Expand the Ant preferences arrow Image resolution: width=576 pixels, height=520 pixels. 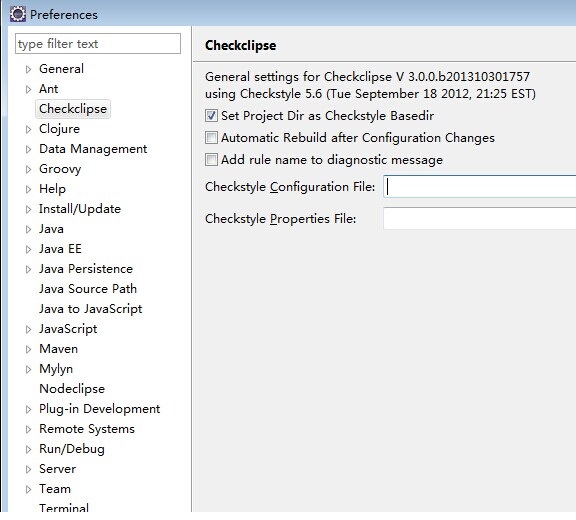(28, 89)
